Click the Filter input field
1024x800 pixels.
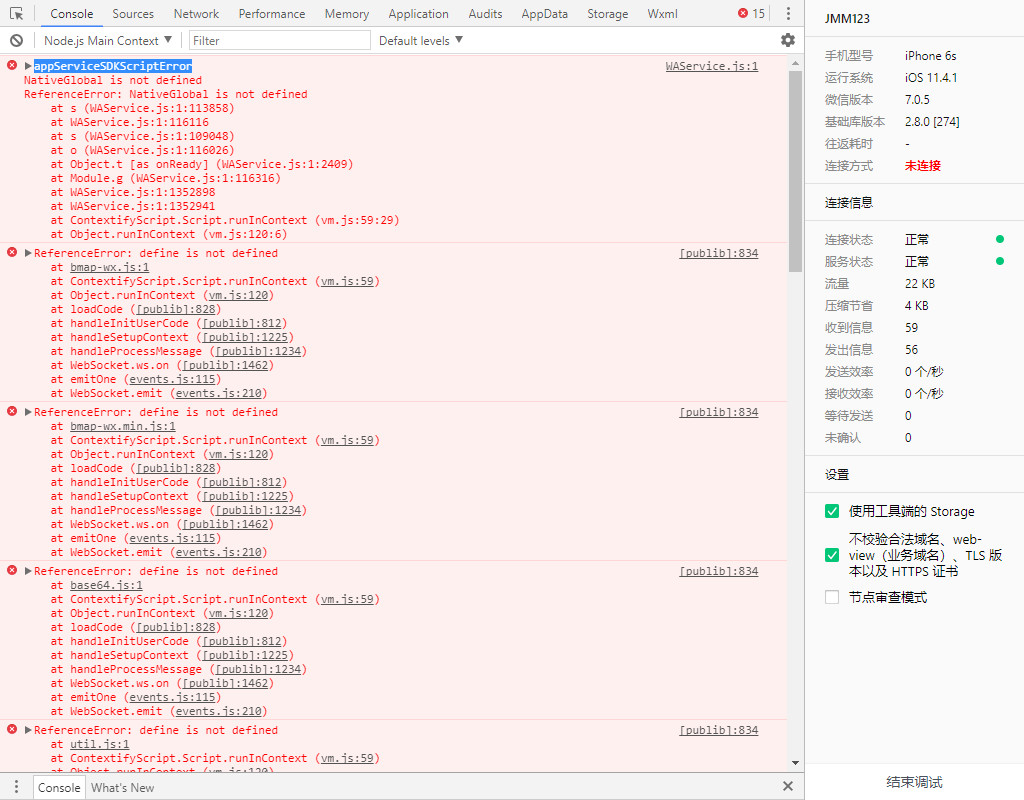pyautogui.click(x=278, y=41)
